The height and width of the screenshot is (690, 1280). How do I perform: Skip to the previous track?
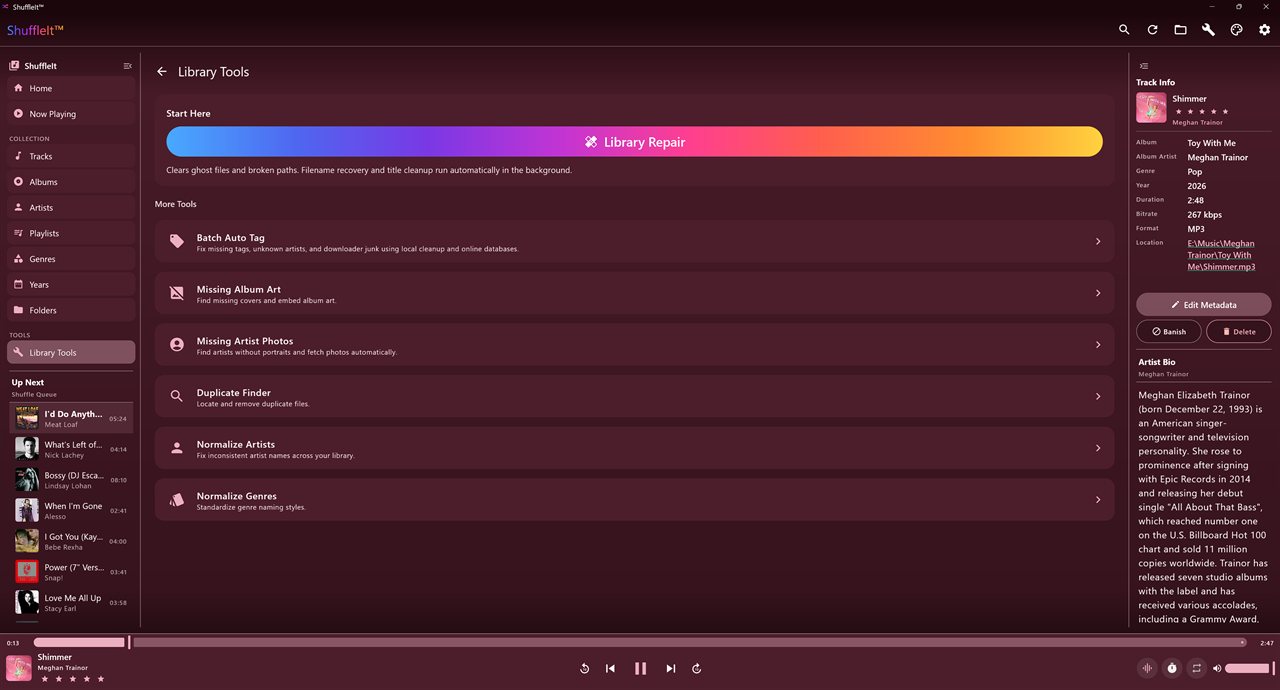click(x=610, y=668)
